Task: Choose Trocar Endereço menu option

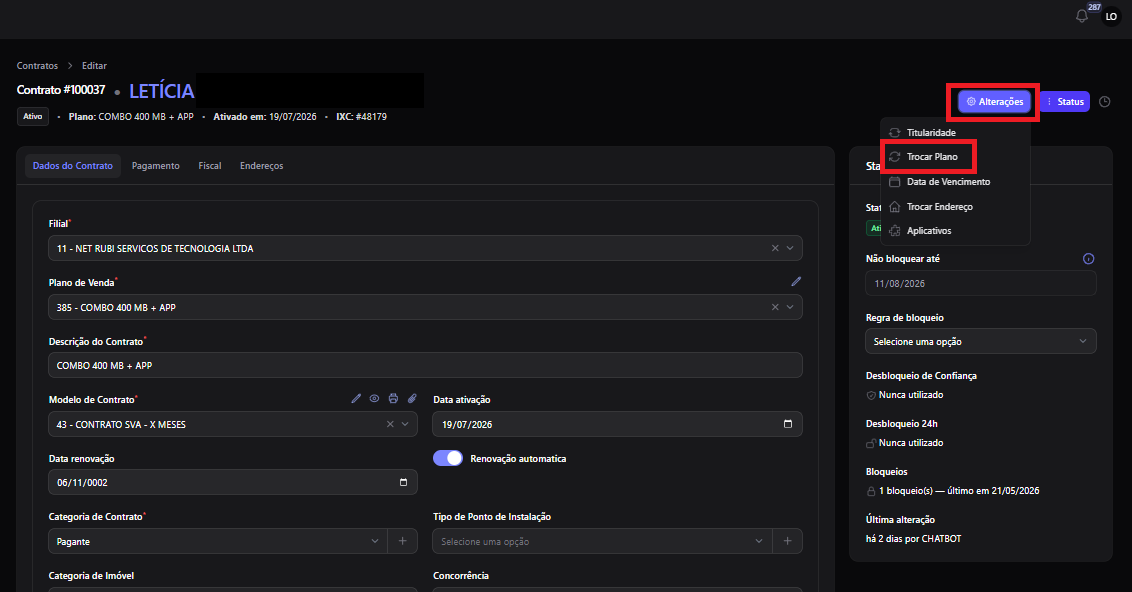Action: 954,206
